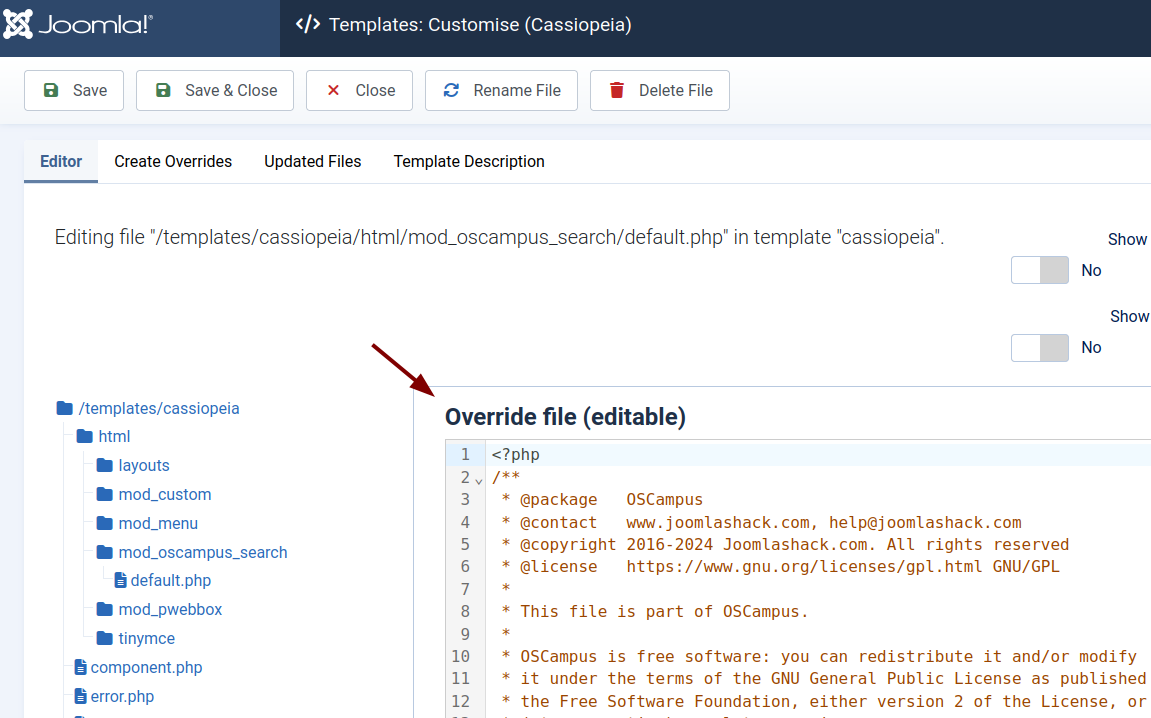Open the layouts folder
The height and width of the screenshot is (718, 1151).
point(144,465)
